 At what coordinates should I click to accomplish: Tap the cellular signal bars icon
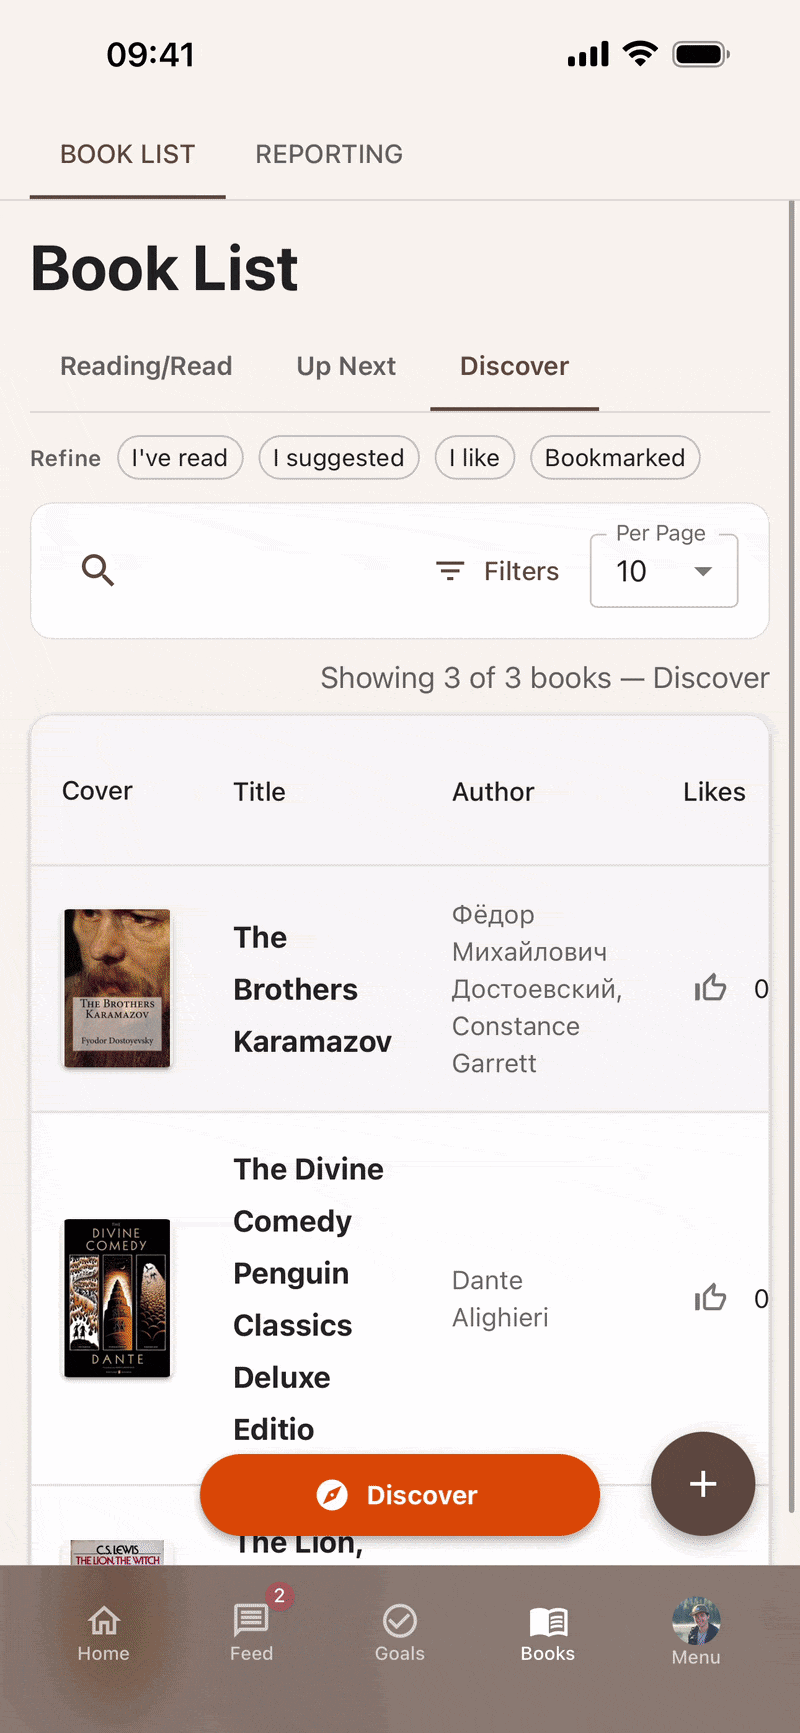(x=588, y=54)
